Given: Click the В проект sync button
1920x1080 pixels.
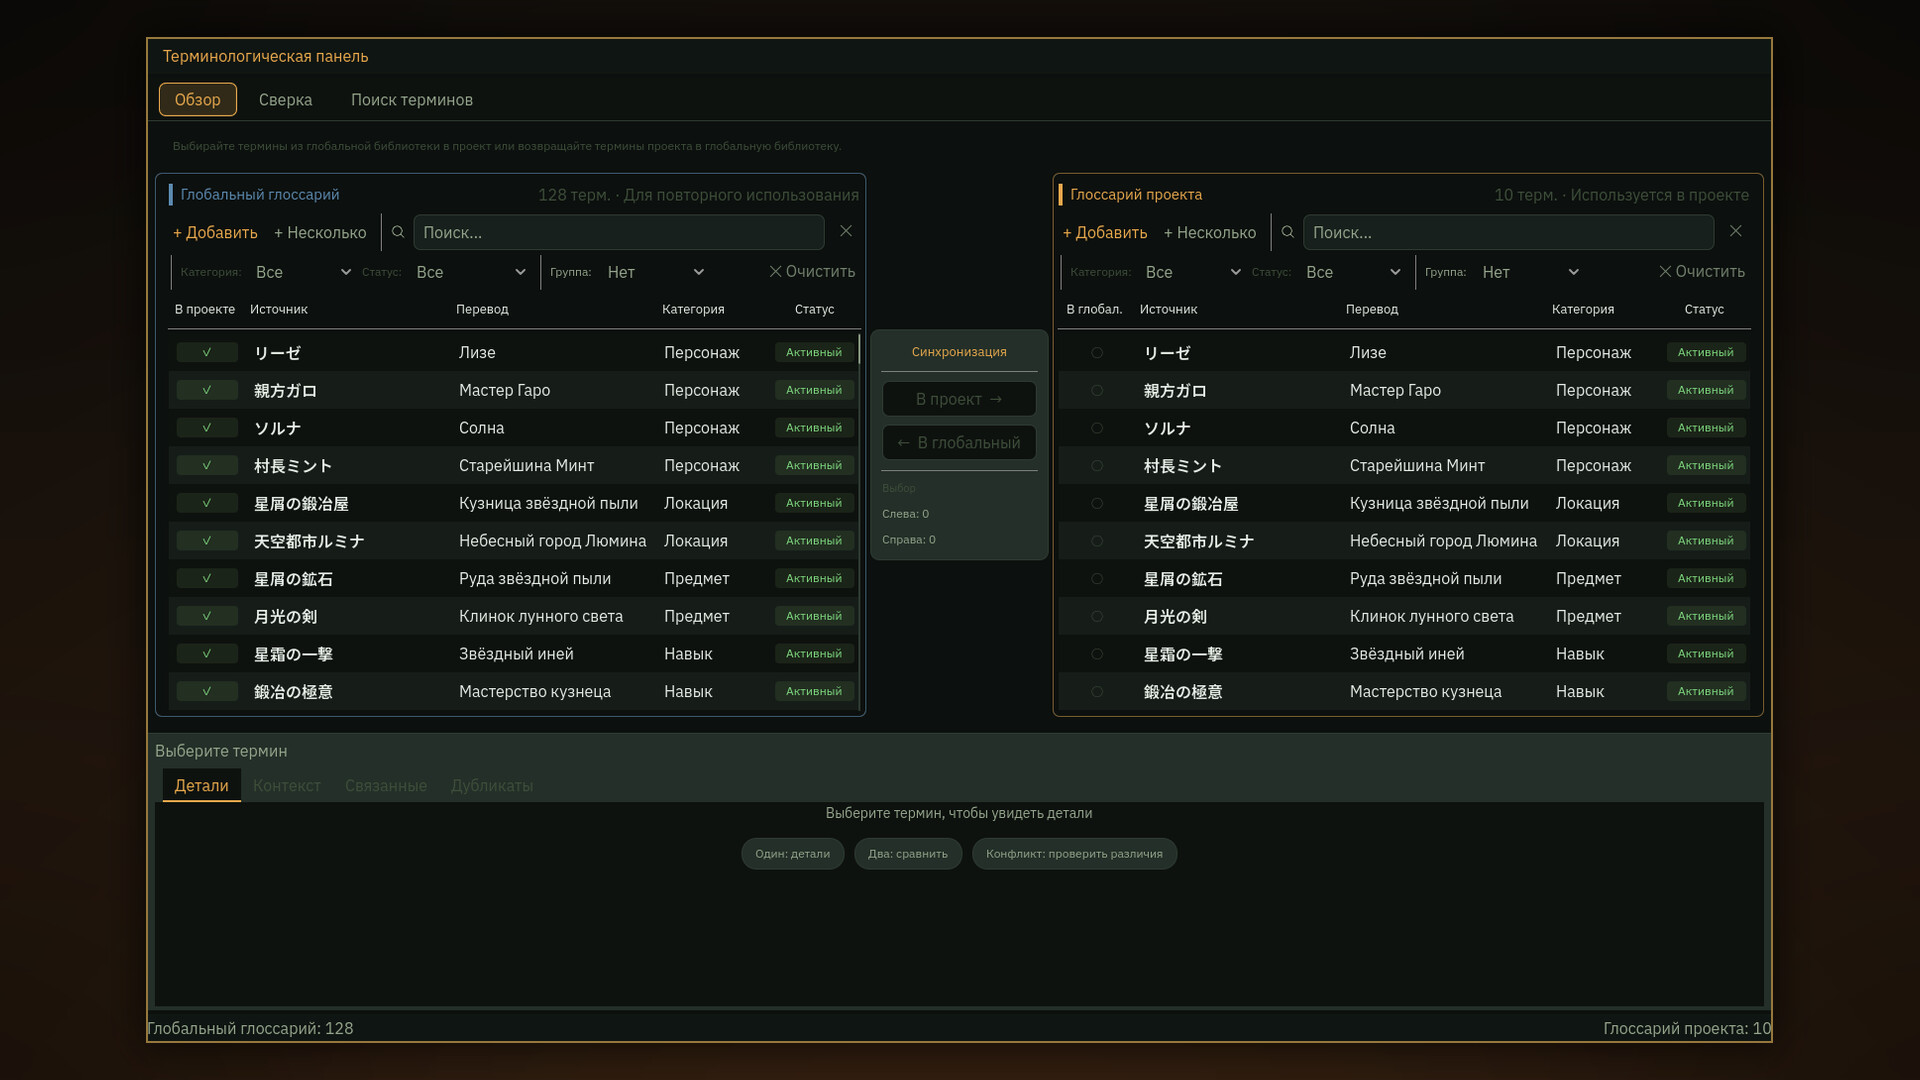Looking at the screenshot, I should [x=959, y=399].
